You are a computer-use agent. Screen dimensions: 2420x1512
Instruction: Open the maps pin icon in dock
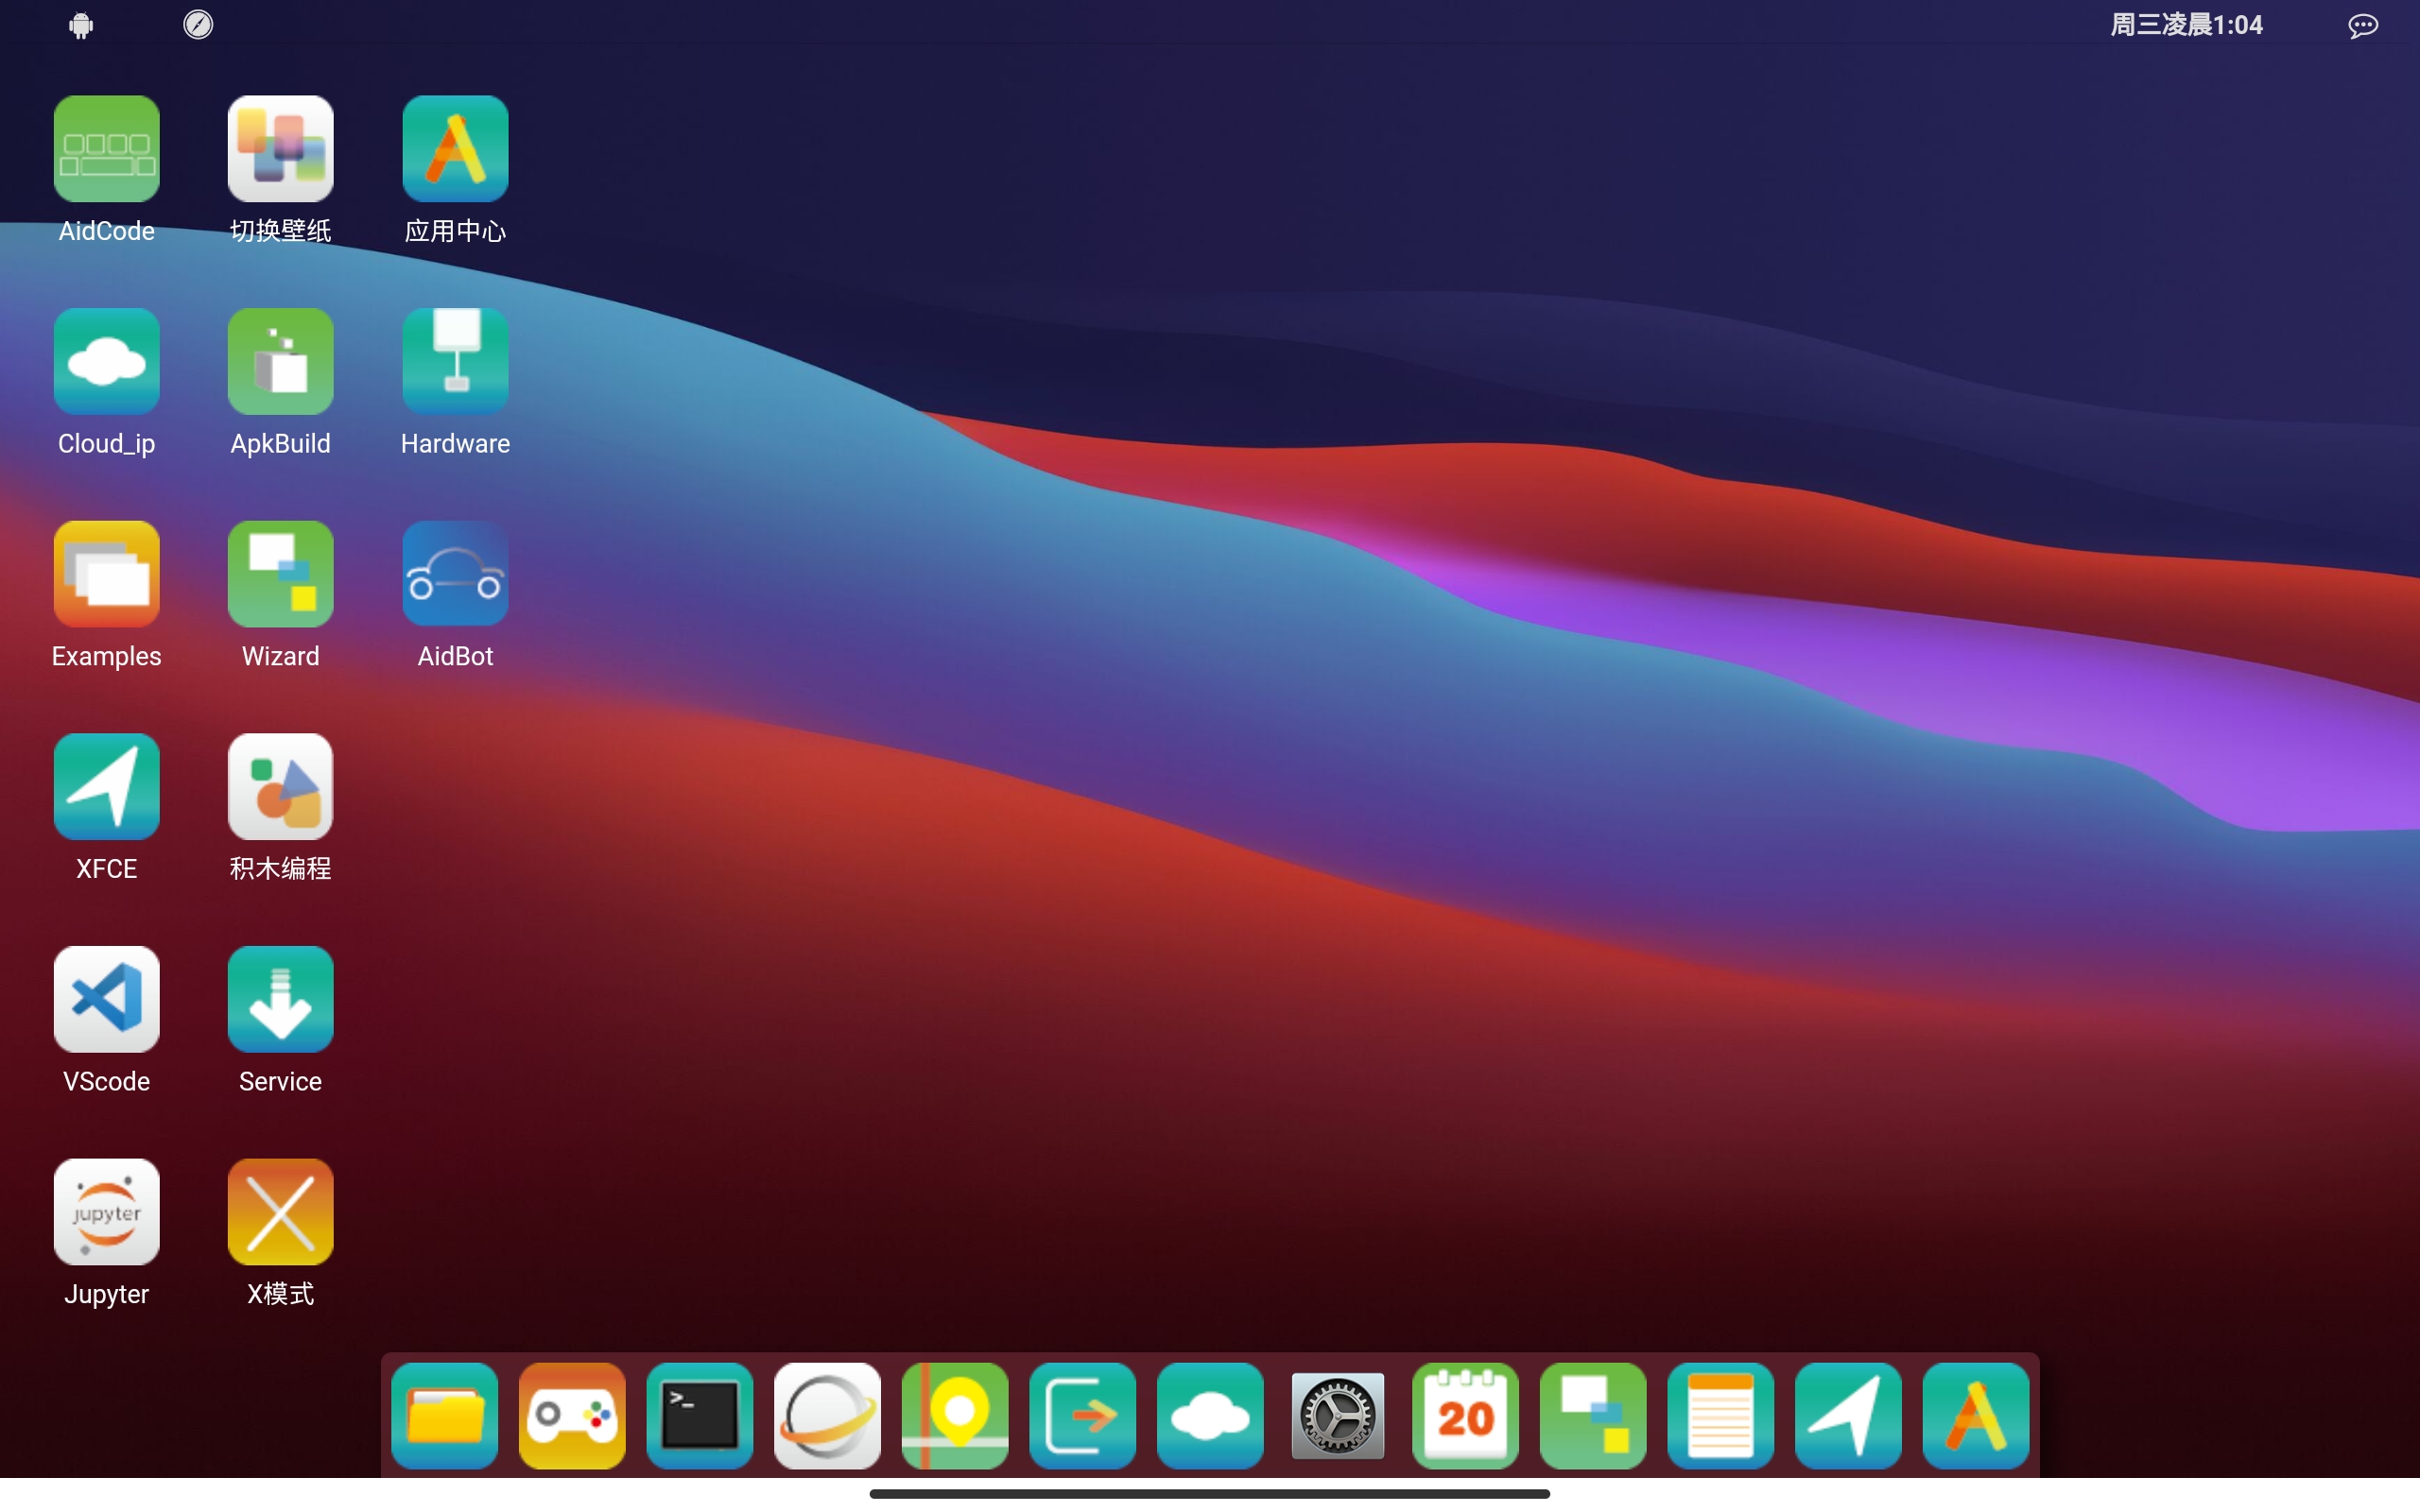click(x=955, y=1416)
